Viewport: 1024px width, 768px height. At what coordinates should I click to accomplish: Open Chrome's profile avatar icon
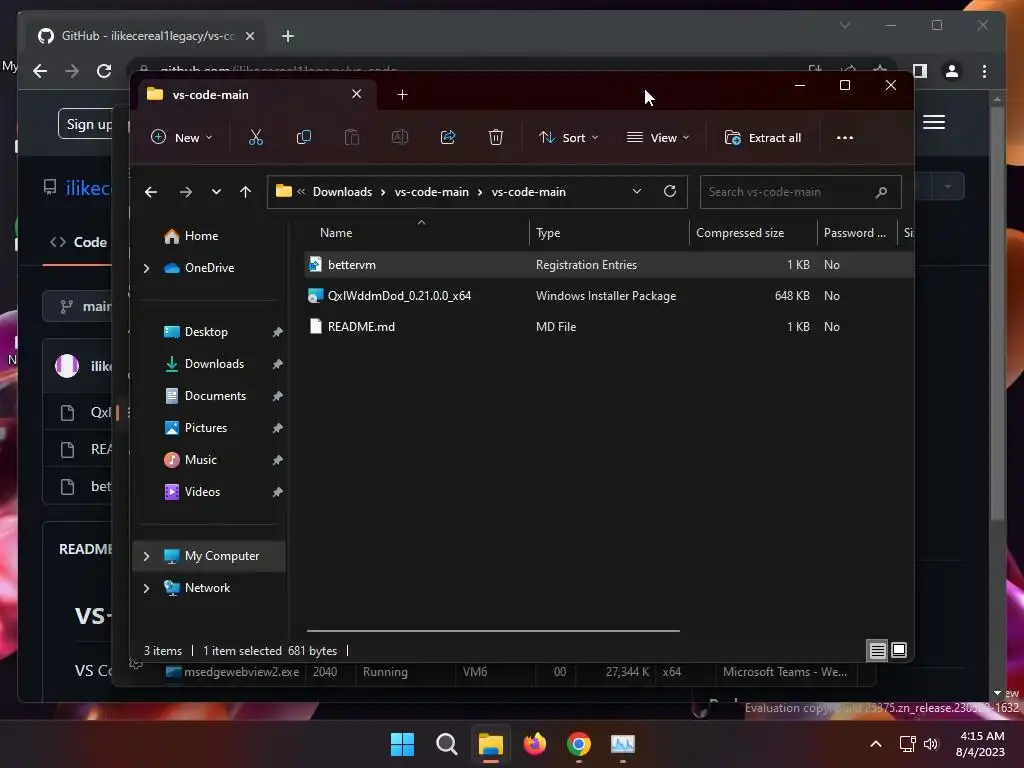tap(952, 71)
